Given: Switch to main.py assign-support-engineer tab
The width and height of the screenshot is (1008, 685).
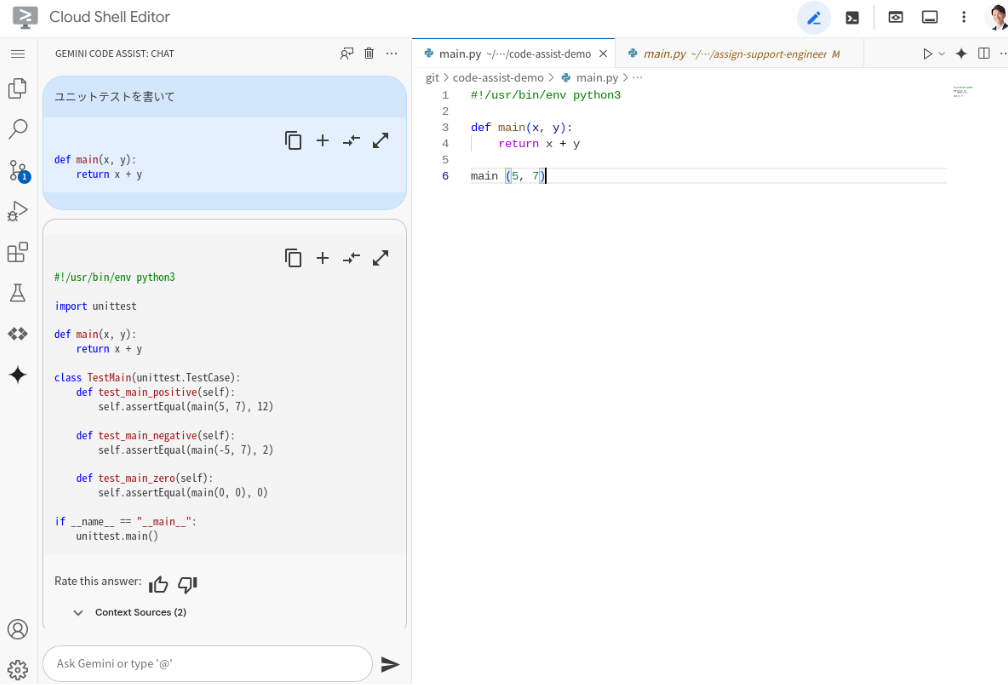Looking at the screenshot, I should click(735, 54).
